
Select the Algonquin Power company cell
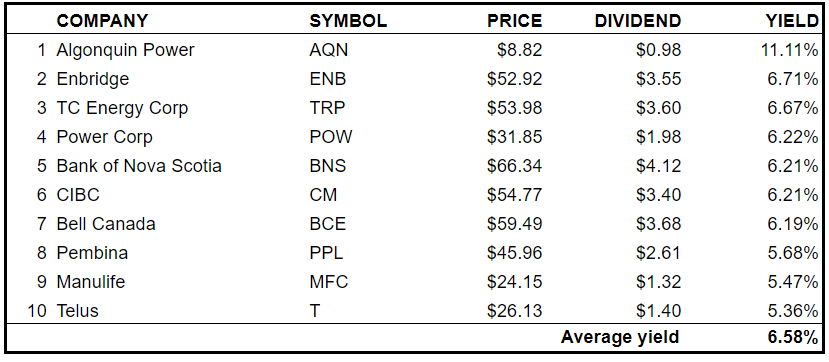(125, 50)
